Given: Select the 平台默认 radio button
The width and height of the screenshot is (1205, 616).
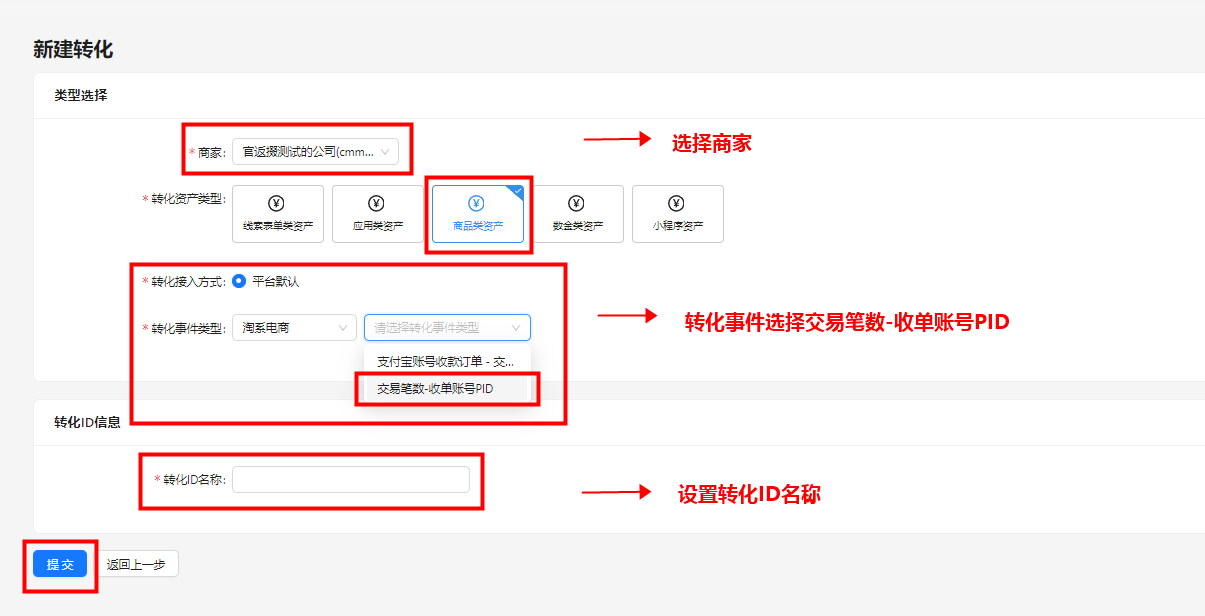Looking at the screenshot, I should [x=239, y=281].
